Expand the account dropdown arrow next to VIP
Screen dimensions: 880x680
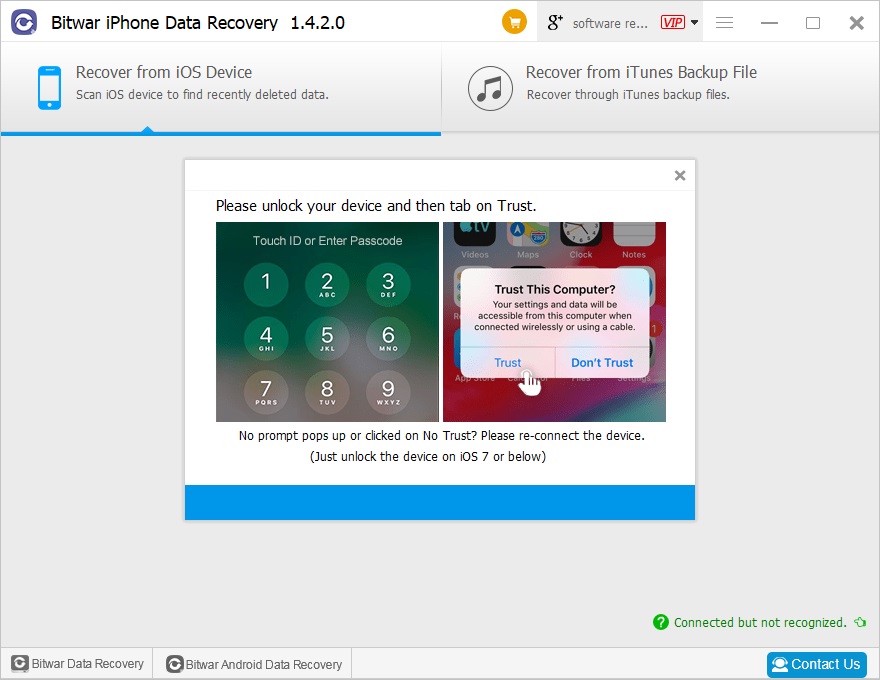(694, 22)
